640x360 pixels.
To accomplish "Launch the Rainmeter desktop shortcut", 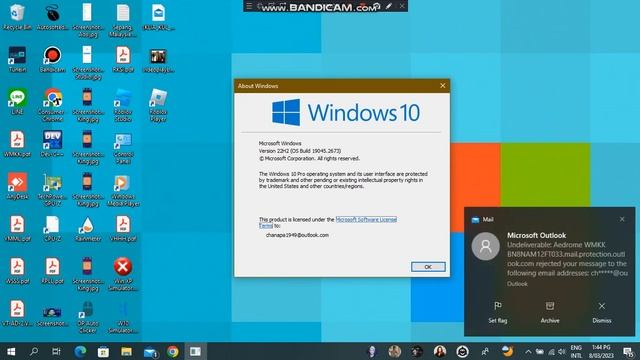I will point(88,229).
